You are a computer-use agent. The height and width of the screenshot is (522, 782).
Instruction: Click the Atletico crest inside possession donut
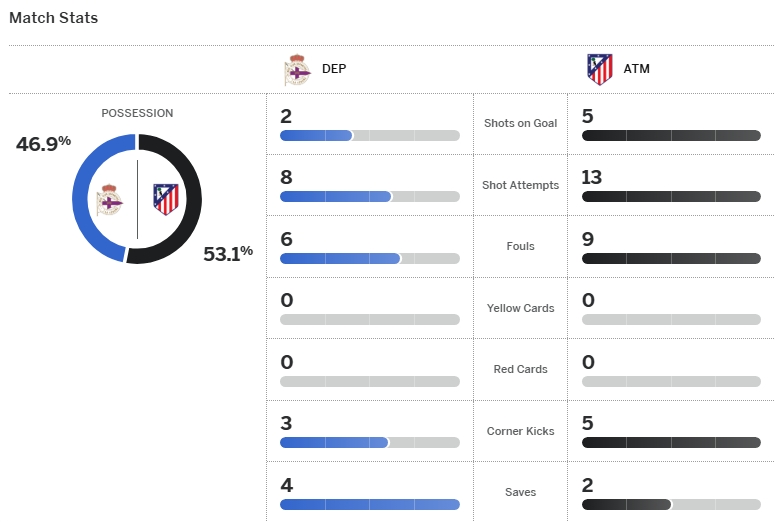tap(165, 199)
